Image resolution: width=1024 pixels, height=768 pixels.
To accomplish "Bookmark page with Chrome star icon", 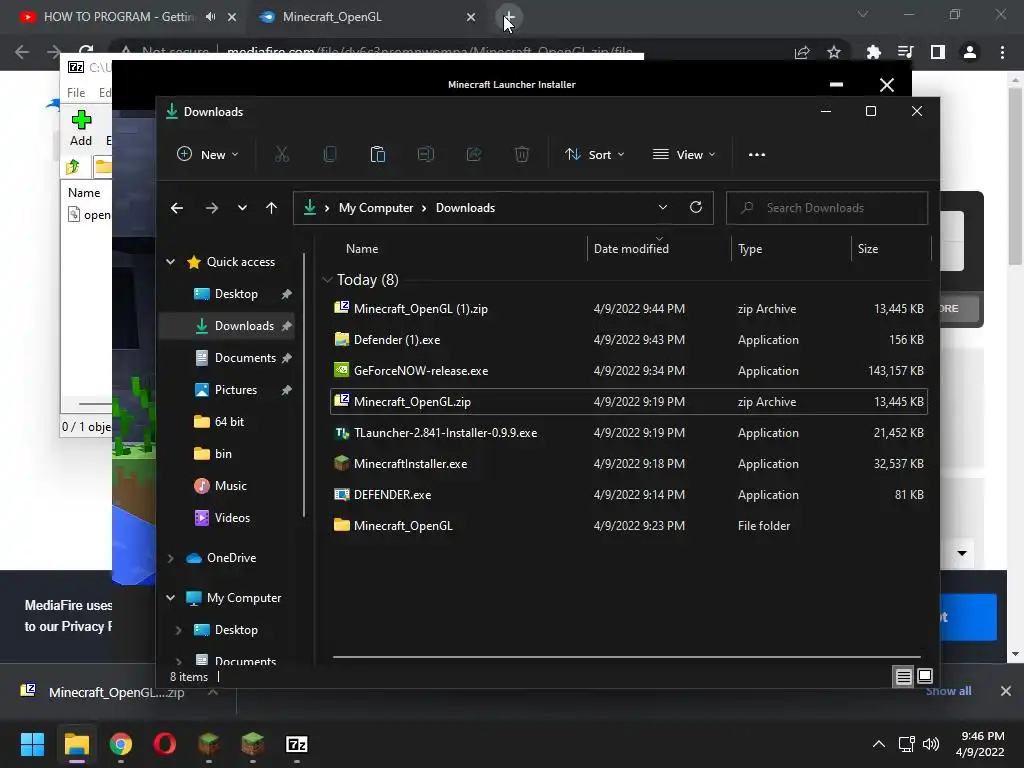I will pyautogui.click(x=834, y=52).
